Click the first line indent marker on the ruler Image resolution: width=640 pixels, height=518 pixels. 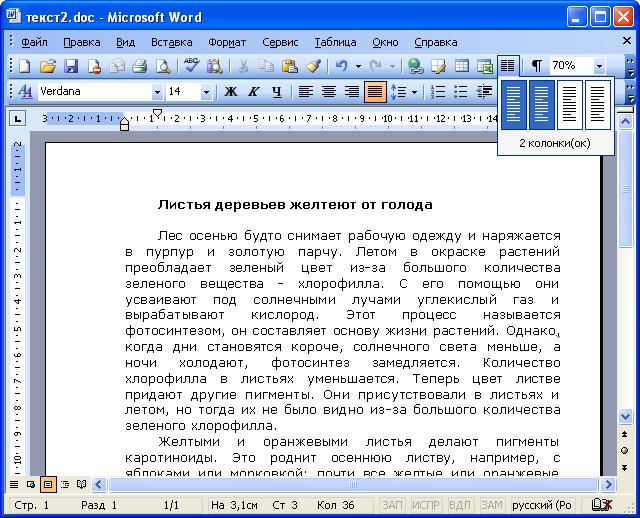pos(157,113)
